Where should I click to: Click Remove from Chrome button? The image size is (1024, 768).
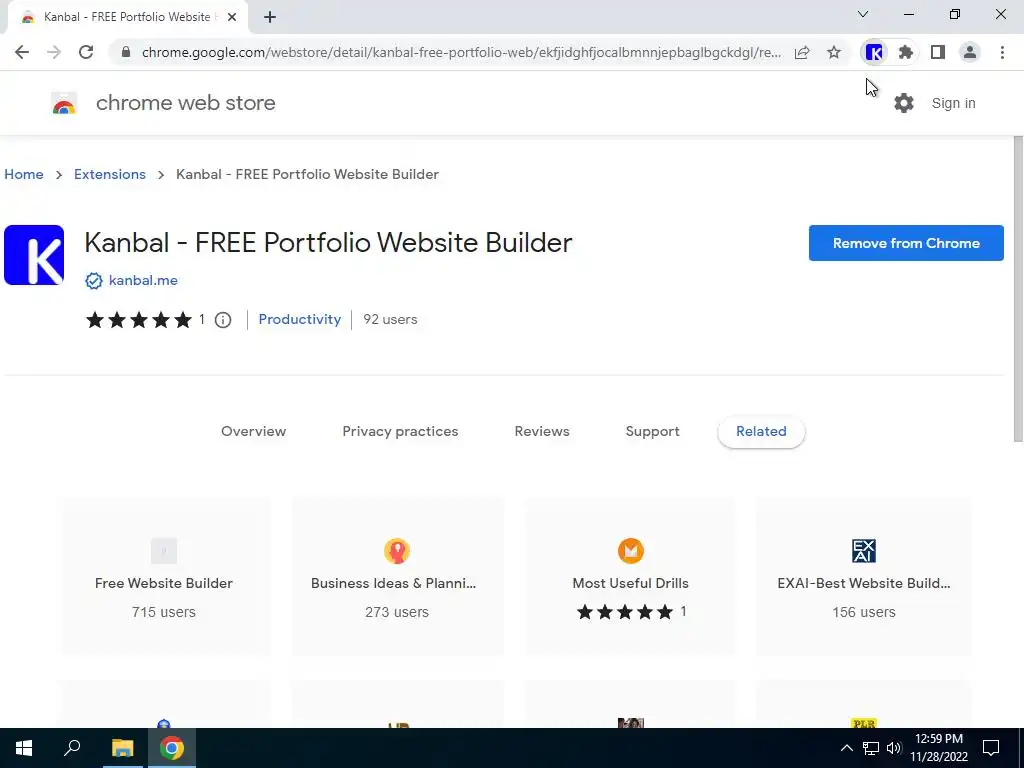point(906,243)
